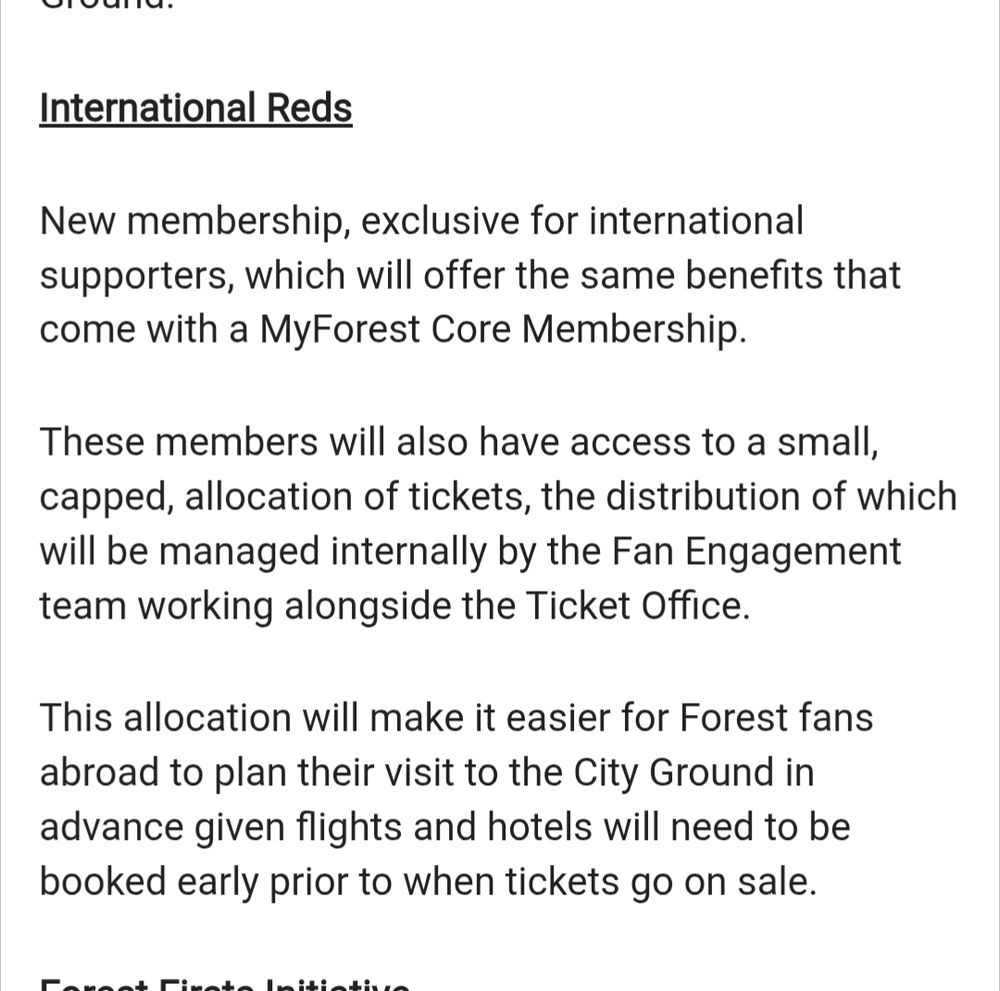This screenshot has height=991, width=1000.
Task: Click the partially visible Forest Firsts Initiative heading
Action: click(224, 984)
